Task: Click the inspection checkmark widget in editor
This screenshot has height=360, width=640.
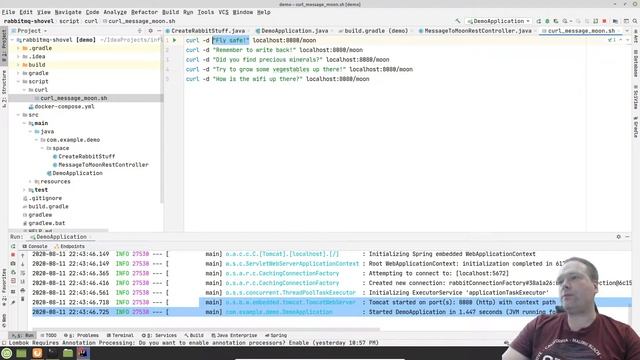Action: point(611,40)
